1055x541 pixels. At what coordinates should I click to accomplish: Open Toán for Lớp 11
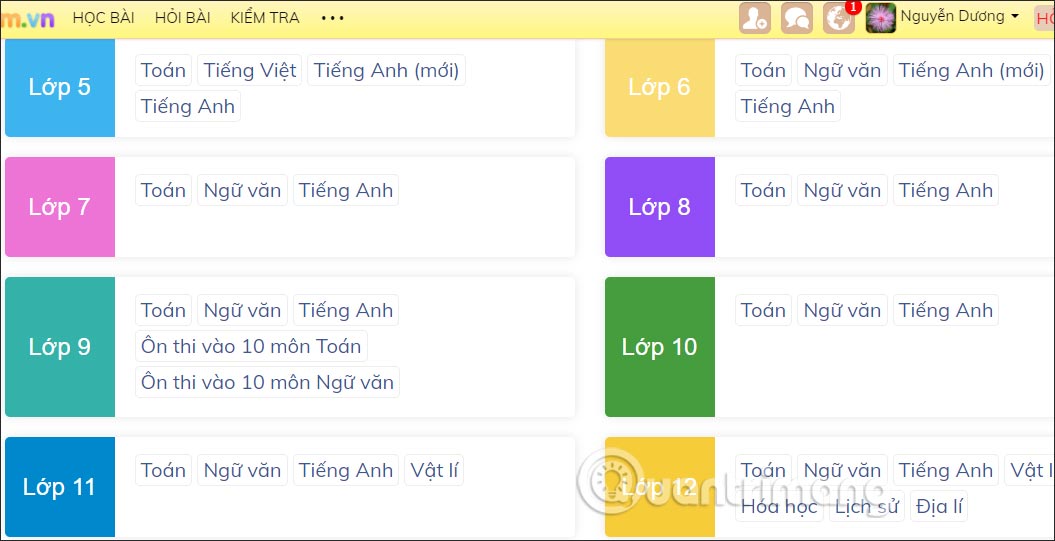[163, 470]
